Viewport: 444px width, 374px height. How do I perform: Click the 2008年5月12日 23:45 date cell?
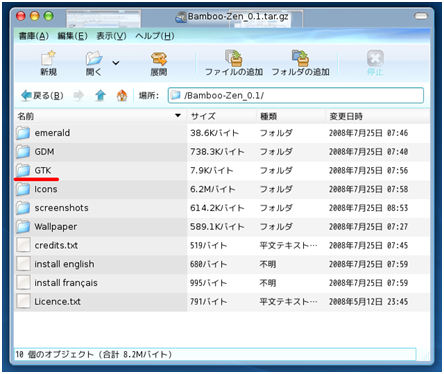pos(368,301)
